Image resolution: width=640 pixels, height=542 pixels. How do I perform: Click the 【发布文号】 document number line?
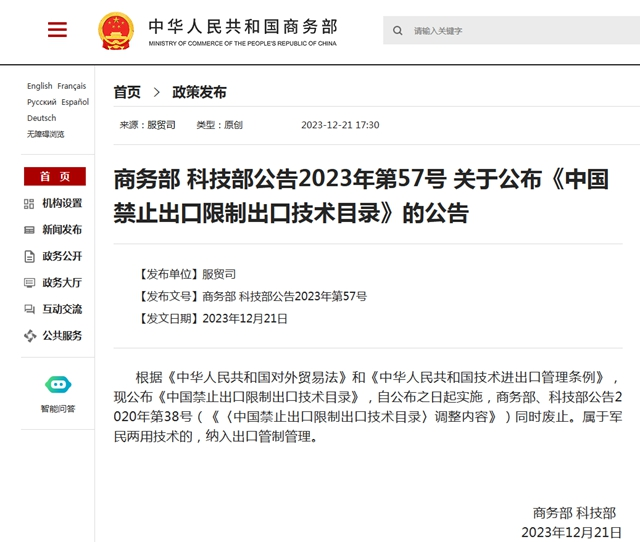pyautogui.click(x=251, y=296)
